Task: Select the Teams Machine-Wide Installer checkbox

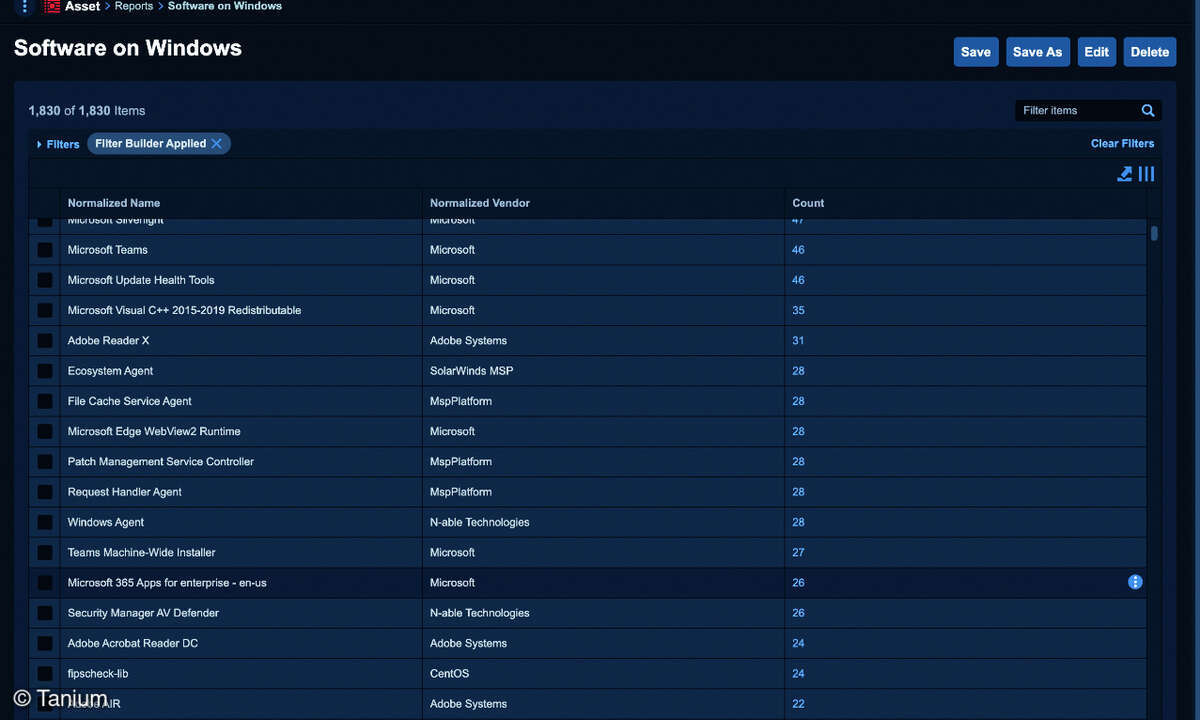Action: pyautogui.click(x=45, y=552)
